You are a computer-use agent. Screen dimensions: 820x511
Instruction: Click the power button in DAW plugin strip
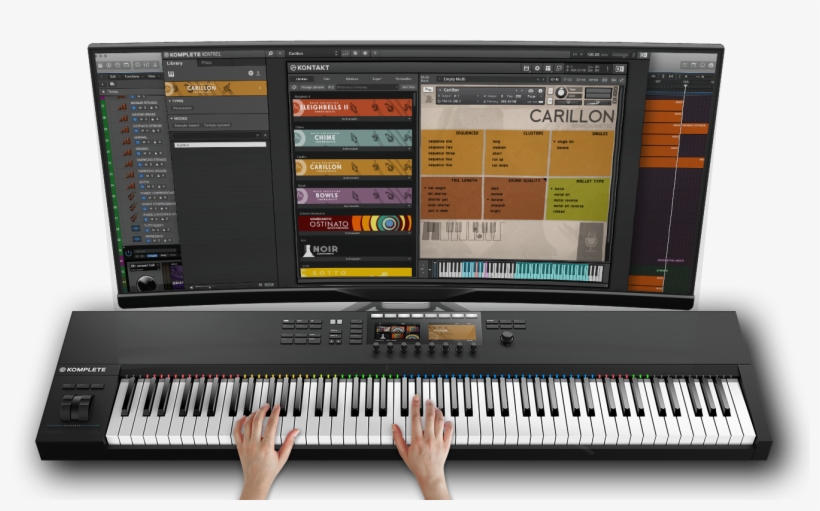[129, 253]
